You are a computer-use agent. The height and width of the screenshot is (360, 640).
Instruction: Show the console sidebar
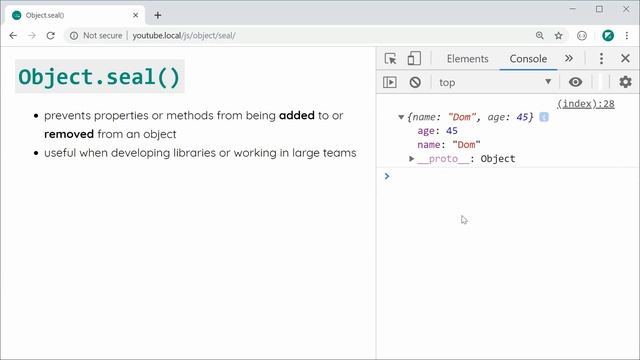pyautogui.click(x=390, y=82)
